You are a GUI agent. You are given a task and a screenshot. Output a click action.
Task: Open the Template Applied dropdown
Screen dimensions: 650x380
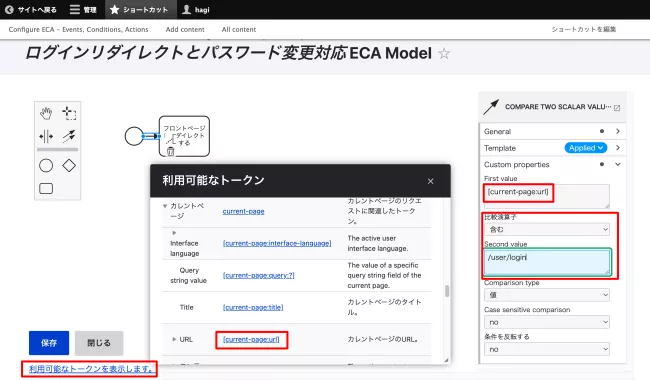pyautogui.click(x=586, y=148)
